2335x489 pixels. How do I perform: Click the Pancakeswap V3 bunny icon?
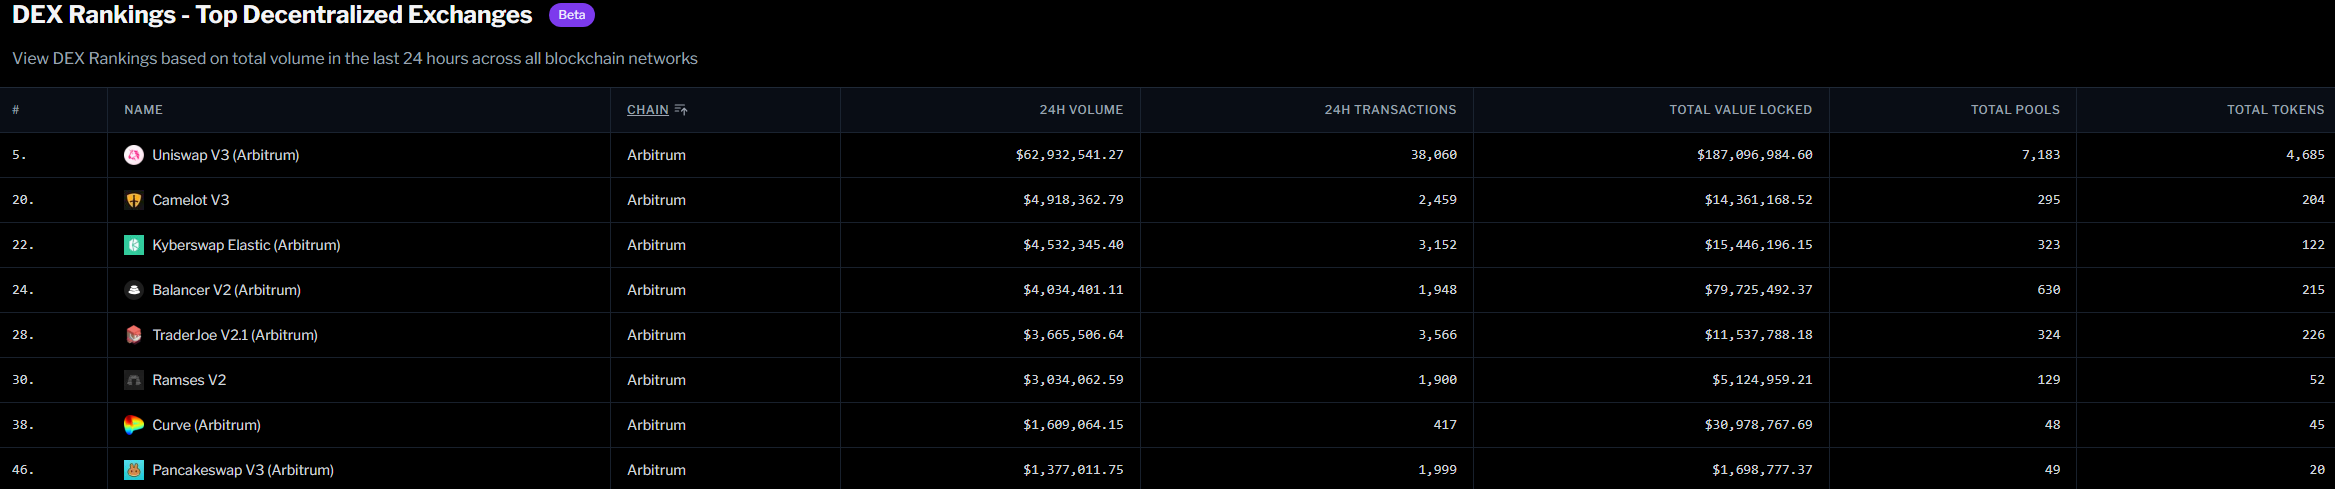pos(133,470)
